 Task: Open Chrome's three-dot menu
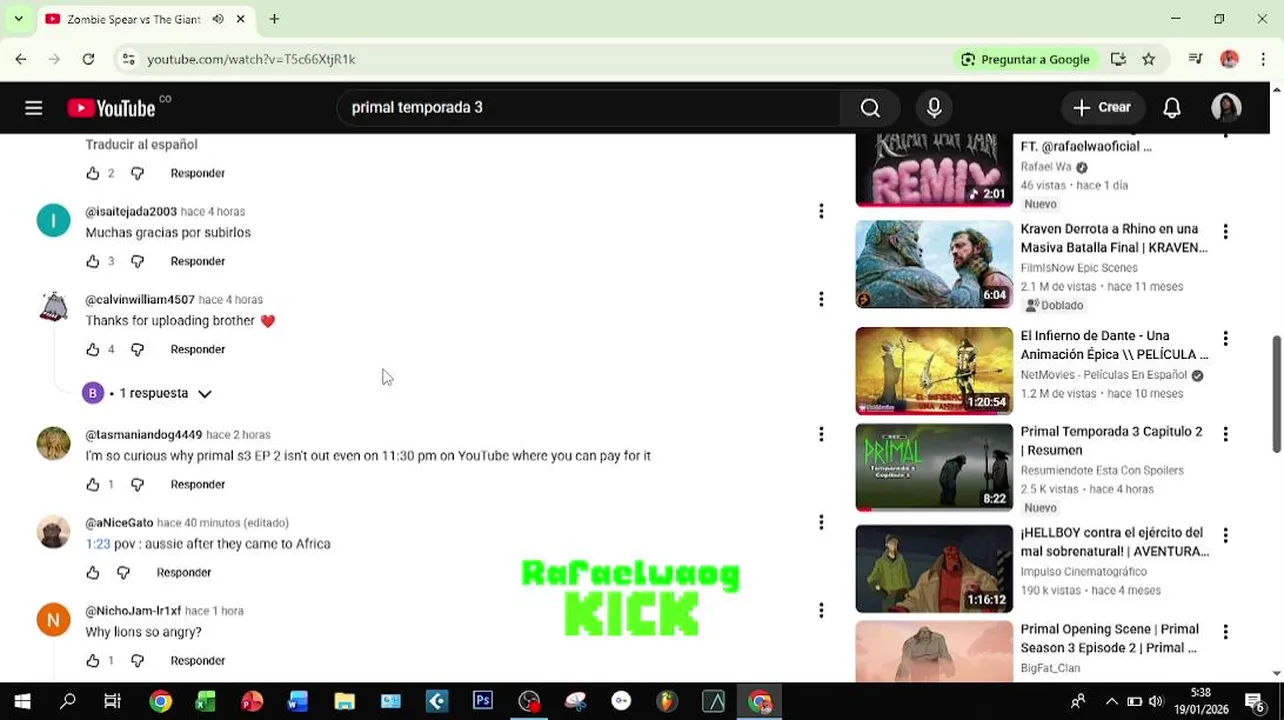(1262, 59)
